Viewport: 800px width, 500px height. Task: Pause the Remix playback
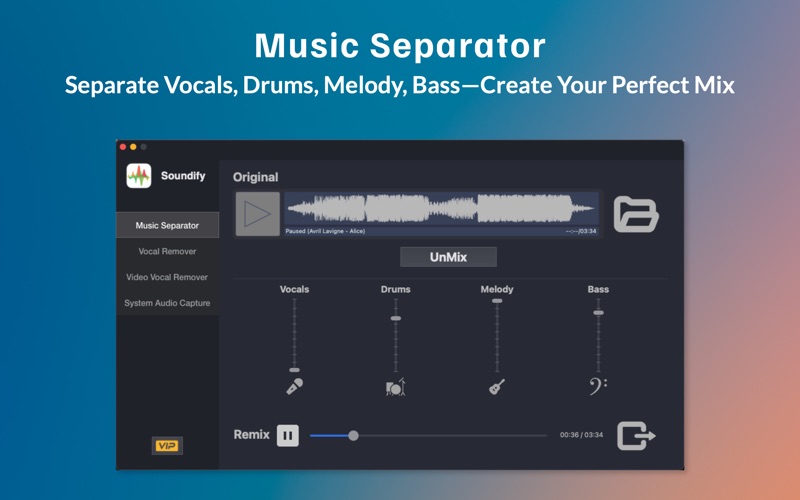pyautogui.click(x=288, y=436)
